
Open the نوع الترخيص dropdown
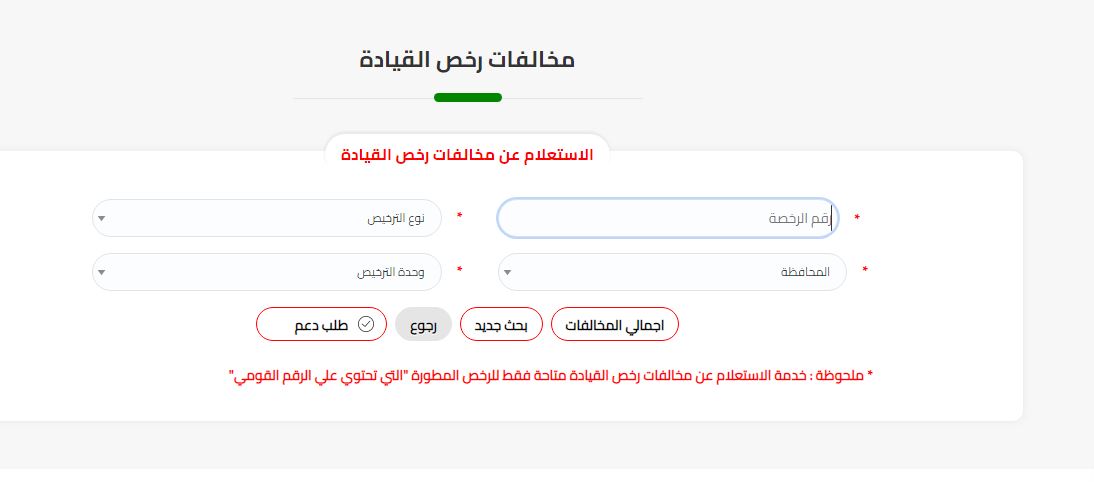(x=267, y=218)
